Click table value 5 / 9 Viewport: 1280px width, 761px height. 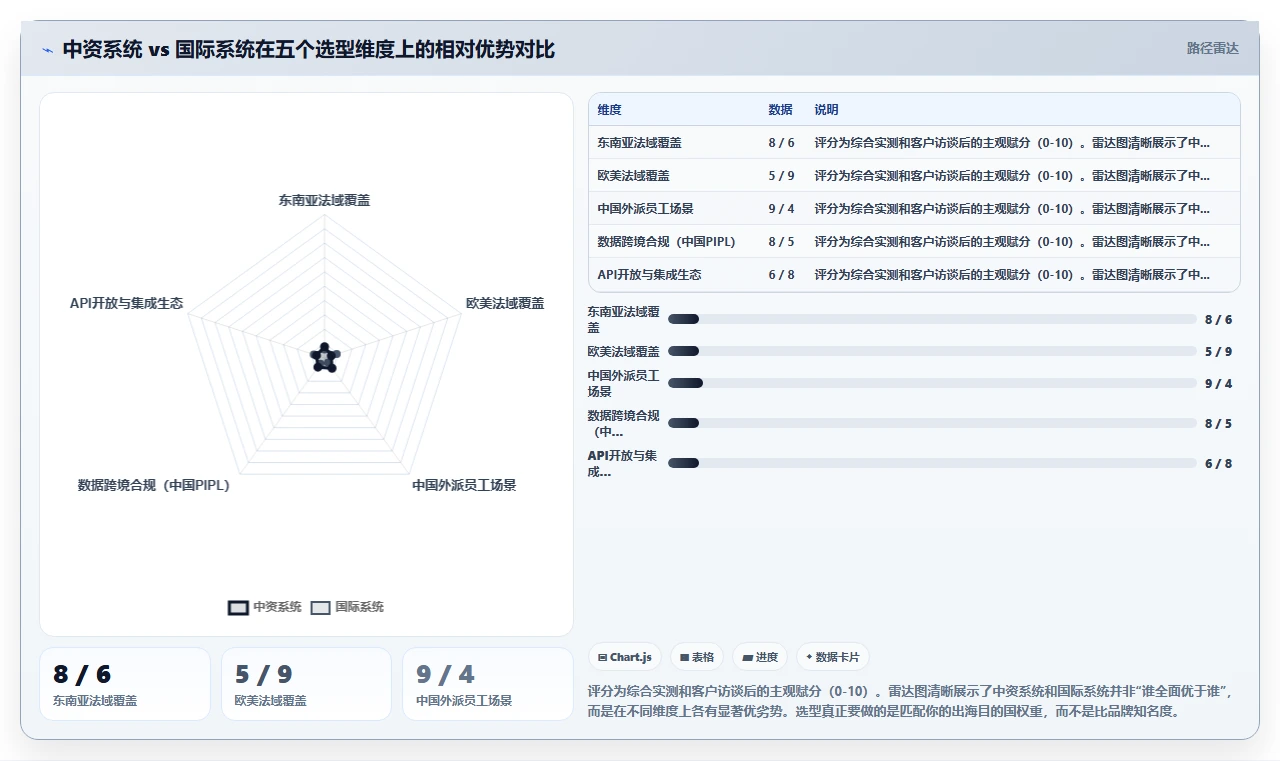(x=781, y=176)
